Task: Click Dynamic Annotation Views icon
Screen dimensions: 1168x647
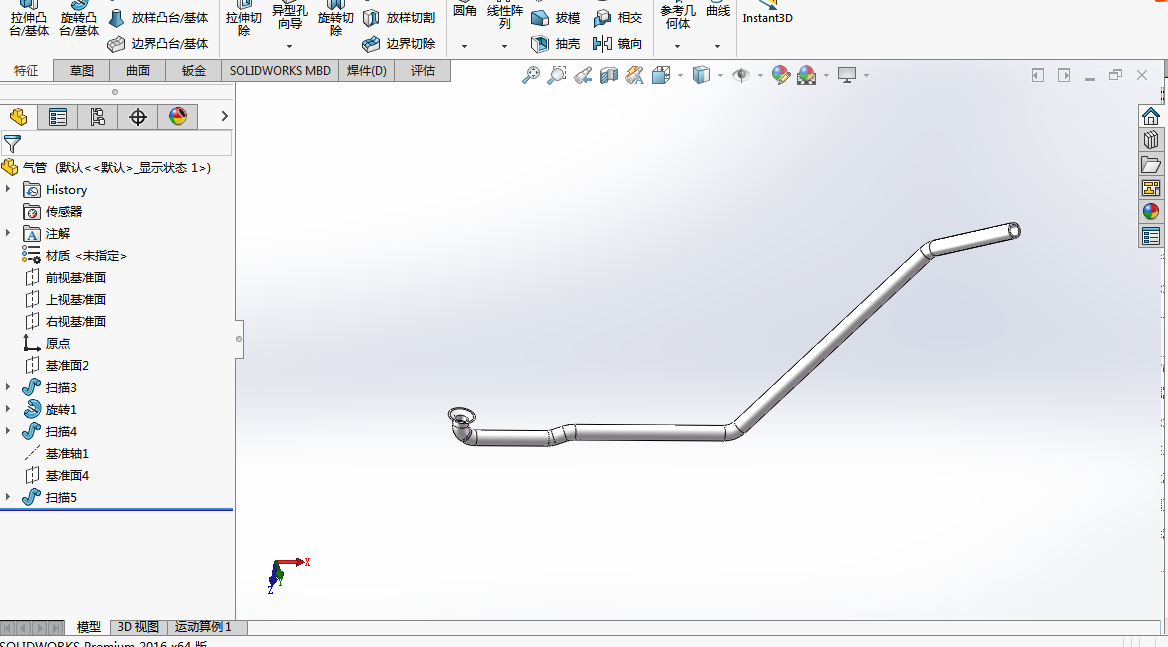Action: [634, 75]
